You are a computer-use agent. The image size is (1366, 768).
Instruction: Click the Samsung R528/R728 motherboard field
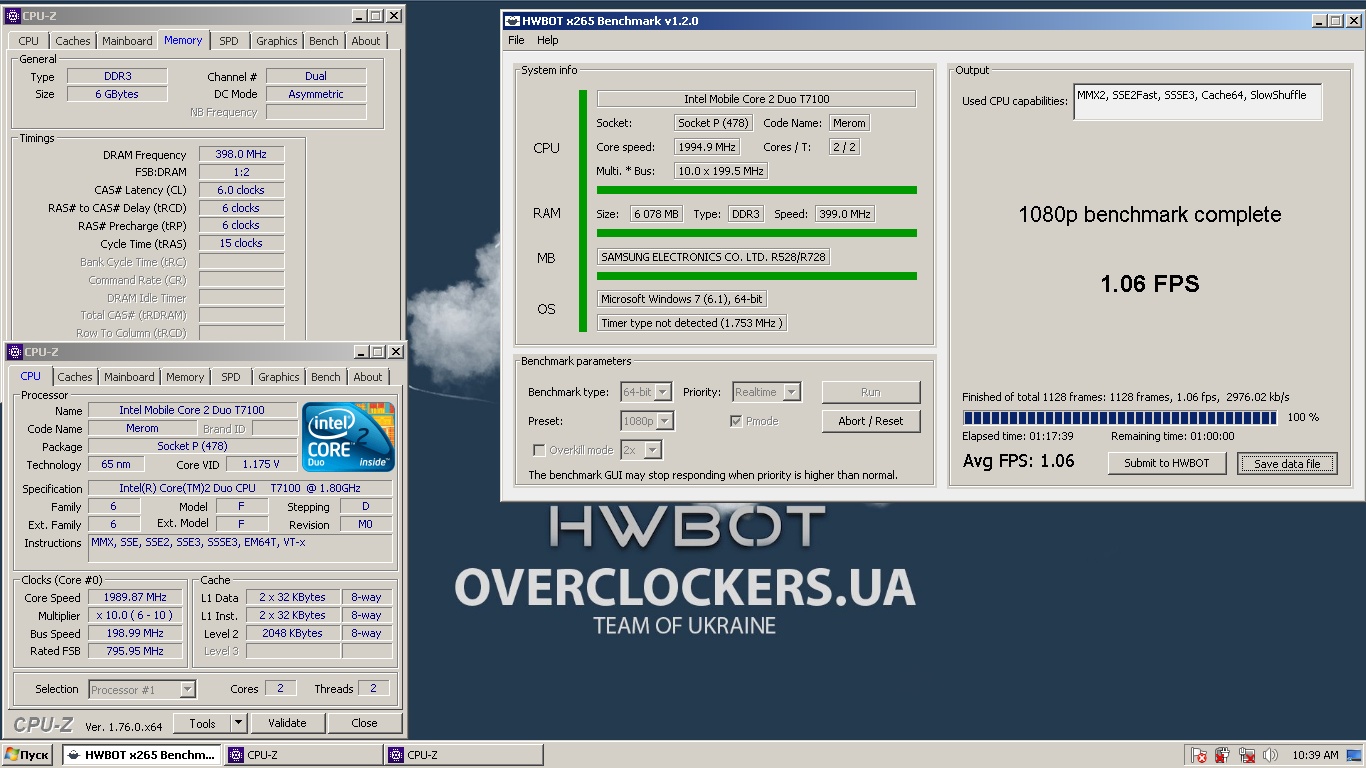tap(713, 257)
